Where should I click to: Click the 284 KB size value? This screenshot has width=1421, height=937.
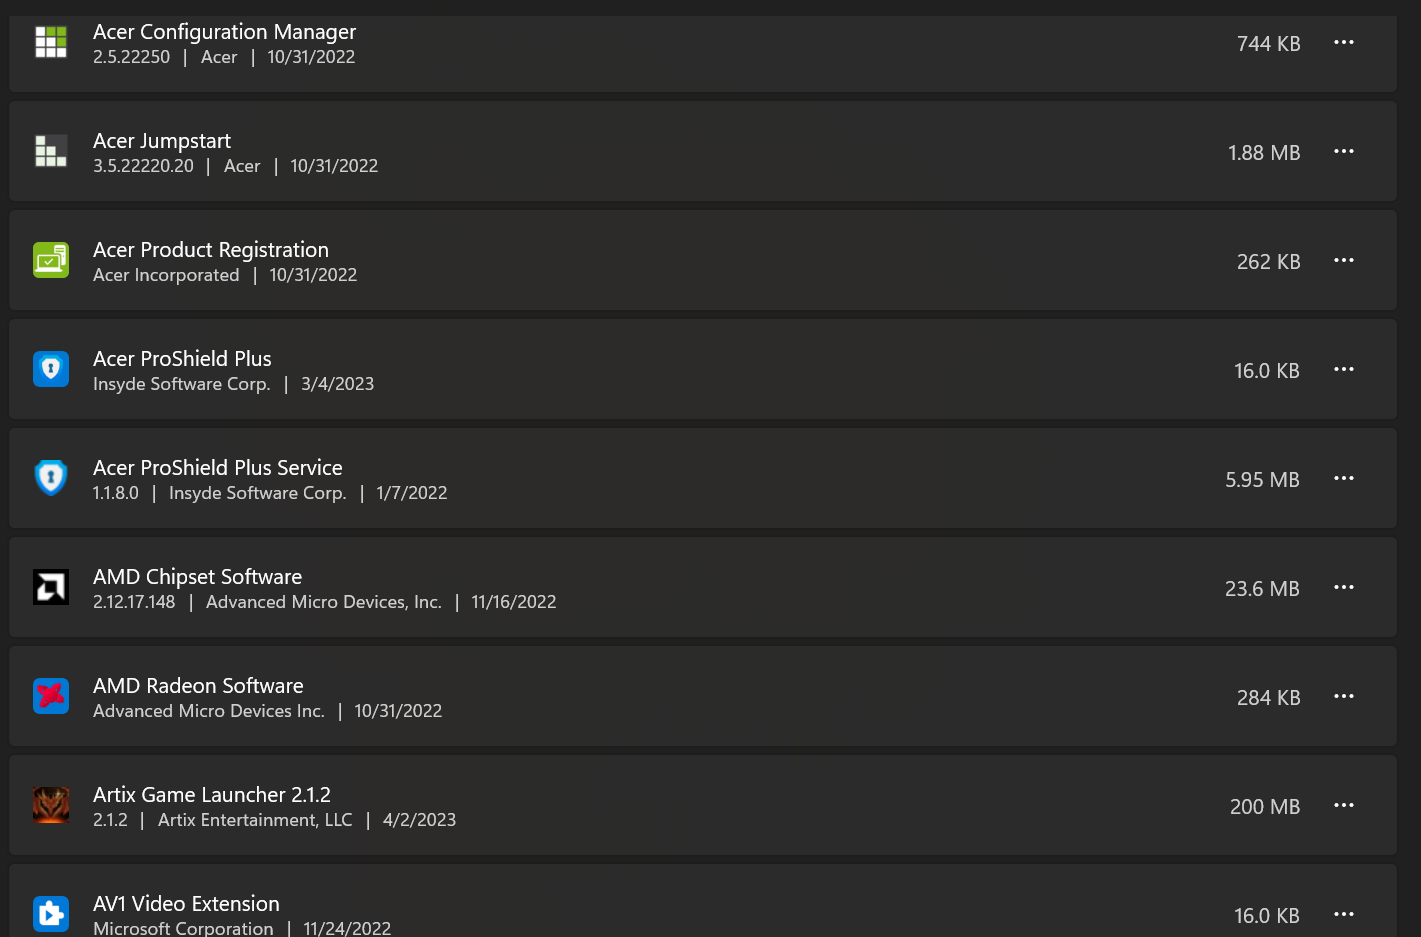1268,698
